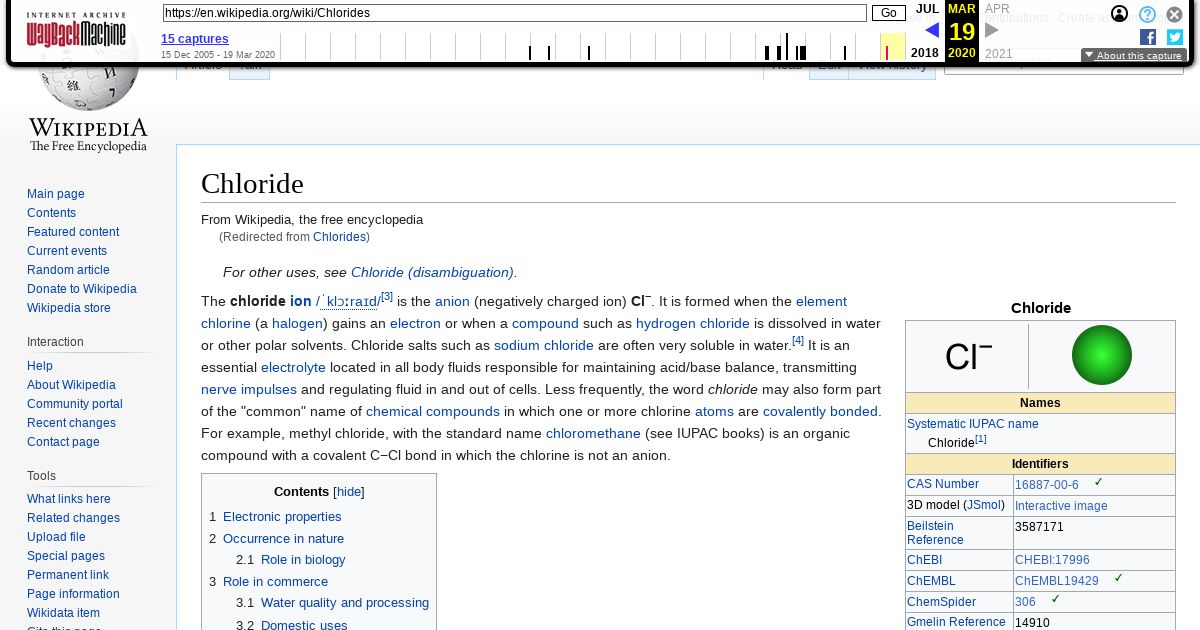Open the nerve impulses link
The image size is (1200, 630).
click(249, 389)
